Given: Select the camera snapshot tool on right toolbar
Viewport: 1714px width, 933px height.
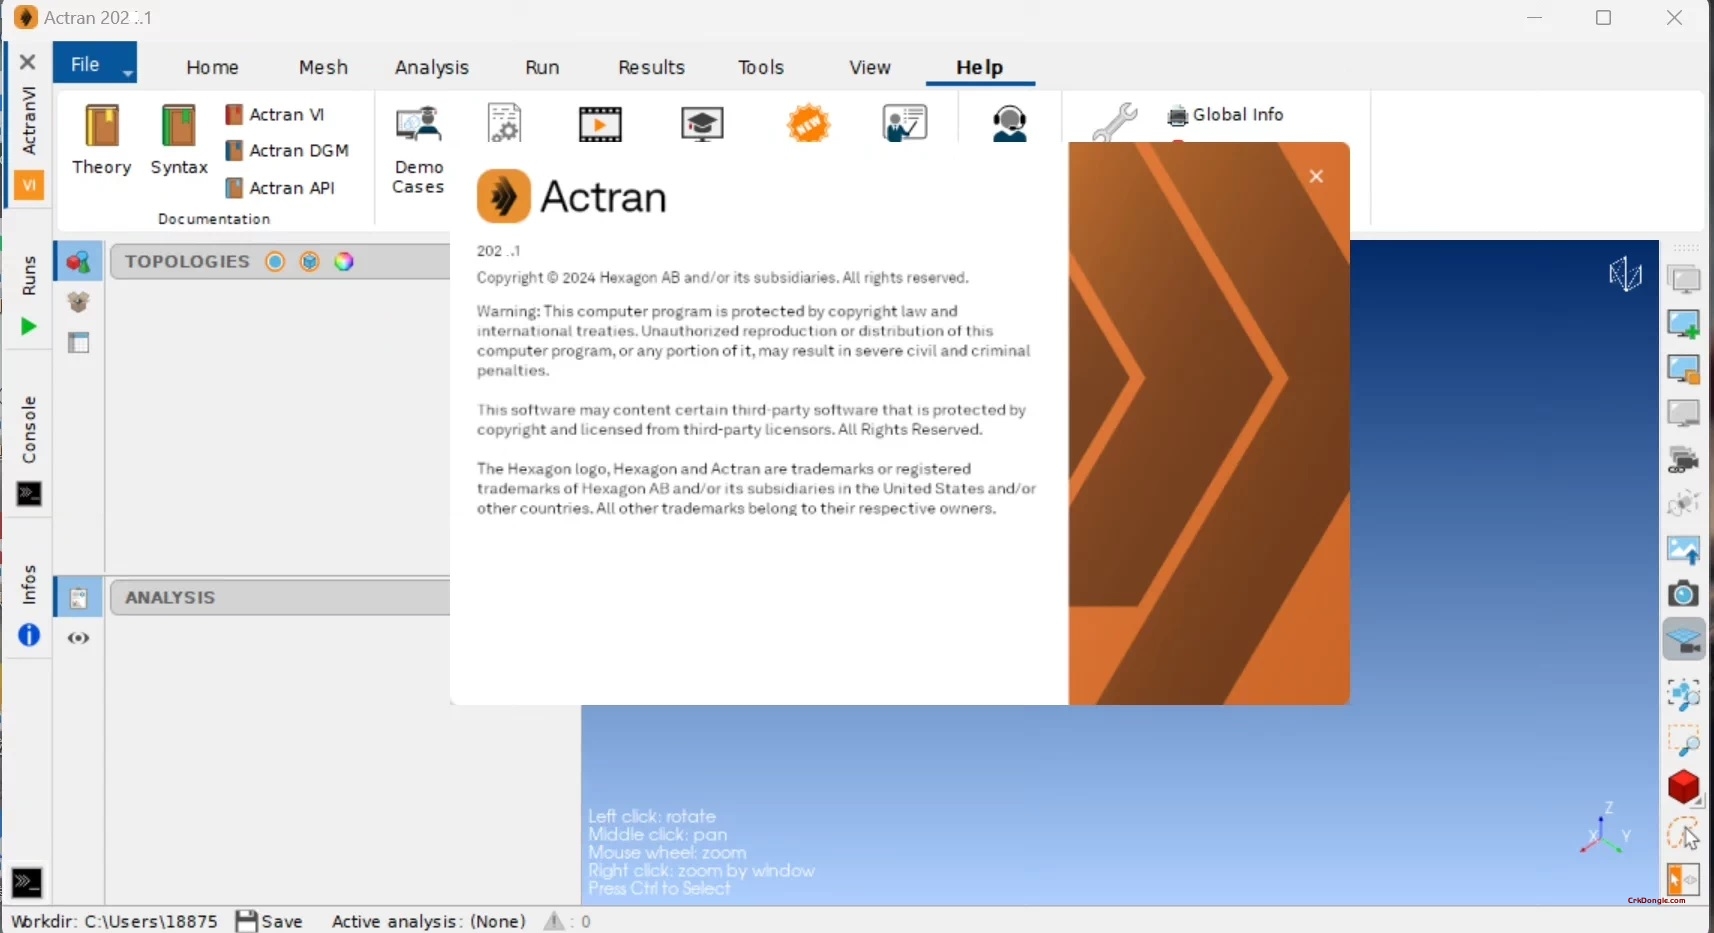Looking at the screenshot, I should tap(1684, 593).
